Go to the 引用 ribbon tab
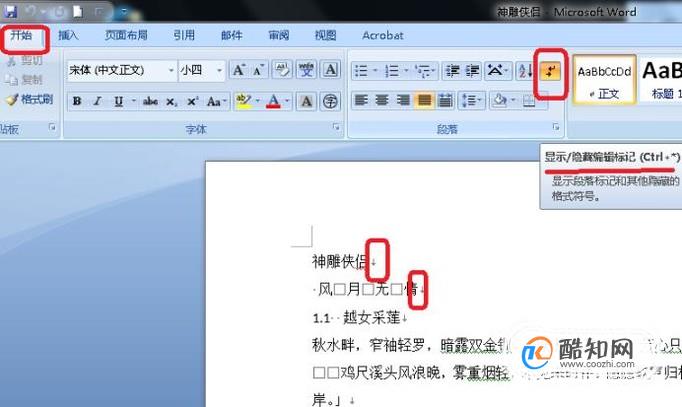682x407 pixels. point(184,35)
